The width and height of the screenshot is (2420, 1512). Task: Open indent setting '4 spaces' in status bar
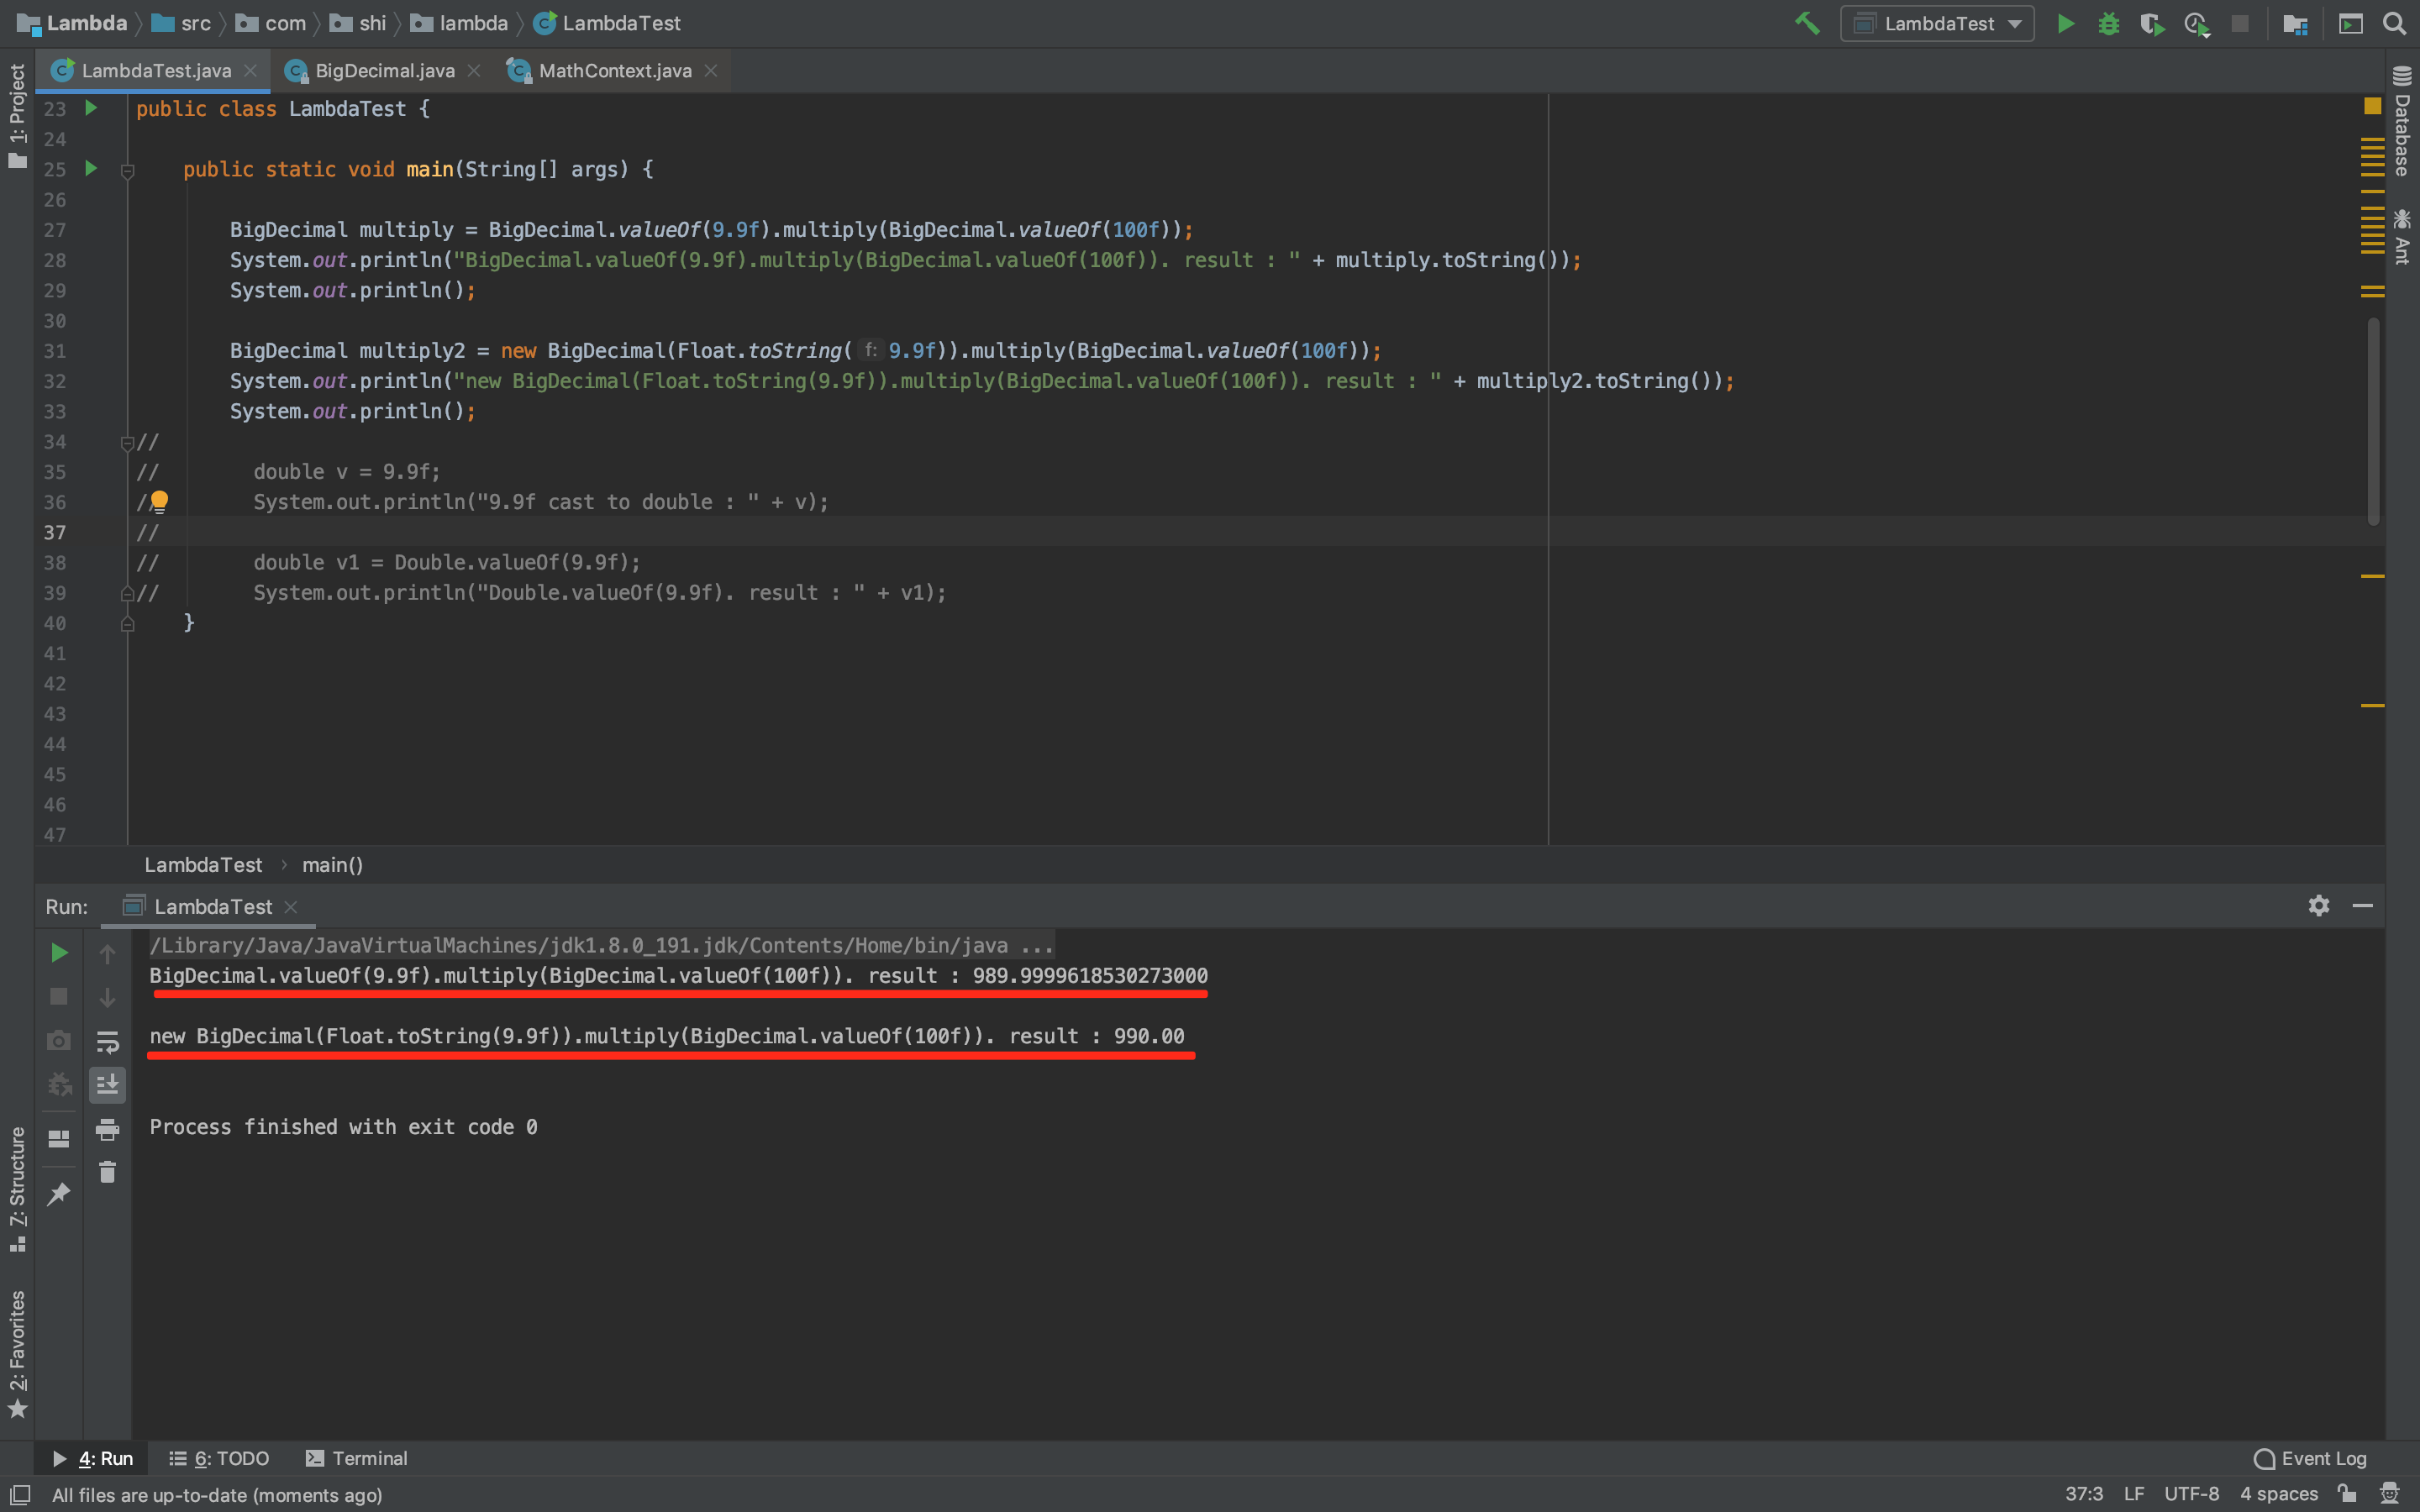2278,1494
